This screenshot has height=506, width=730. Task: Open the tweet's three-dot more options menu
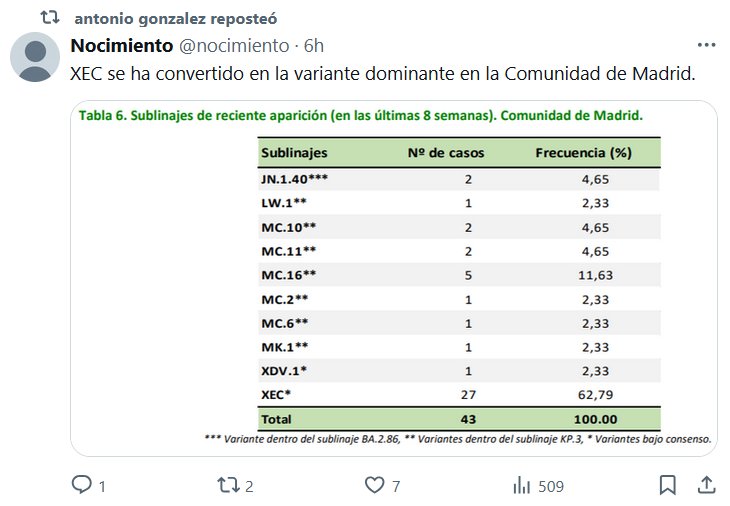point(706,46)
